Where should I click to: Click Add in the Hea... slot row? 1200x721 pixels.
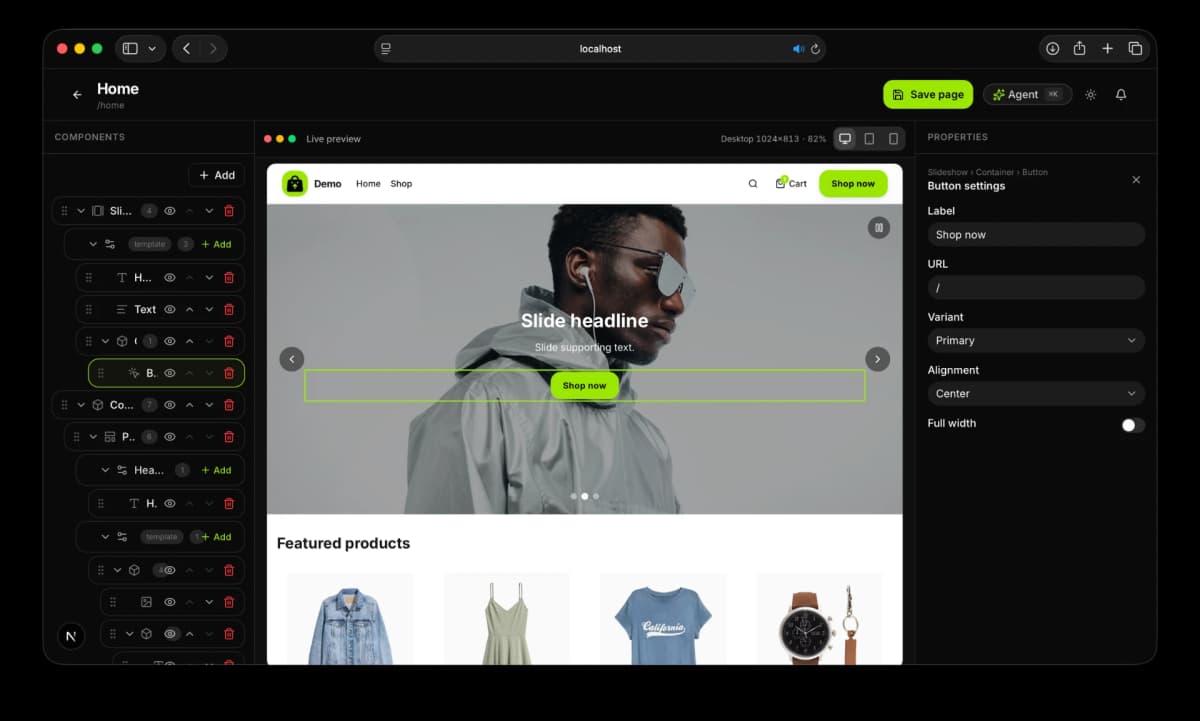point(216,470)
